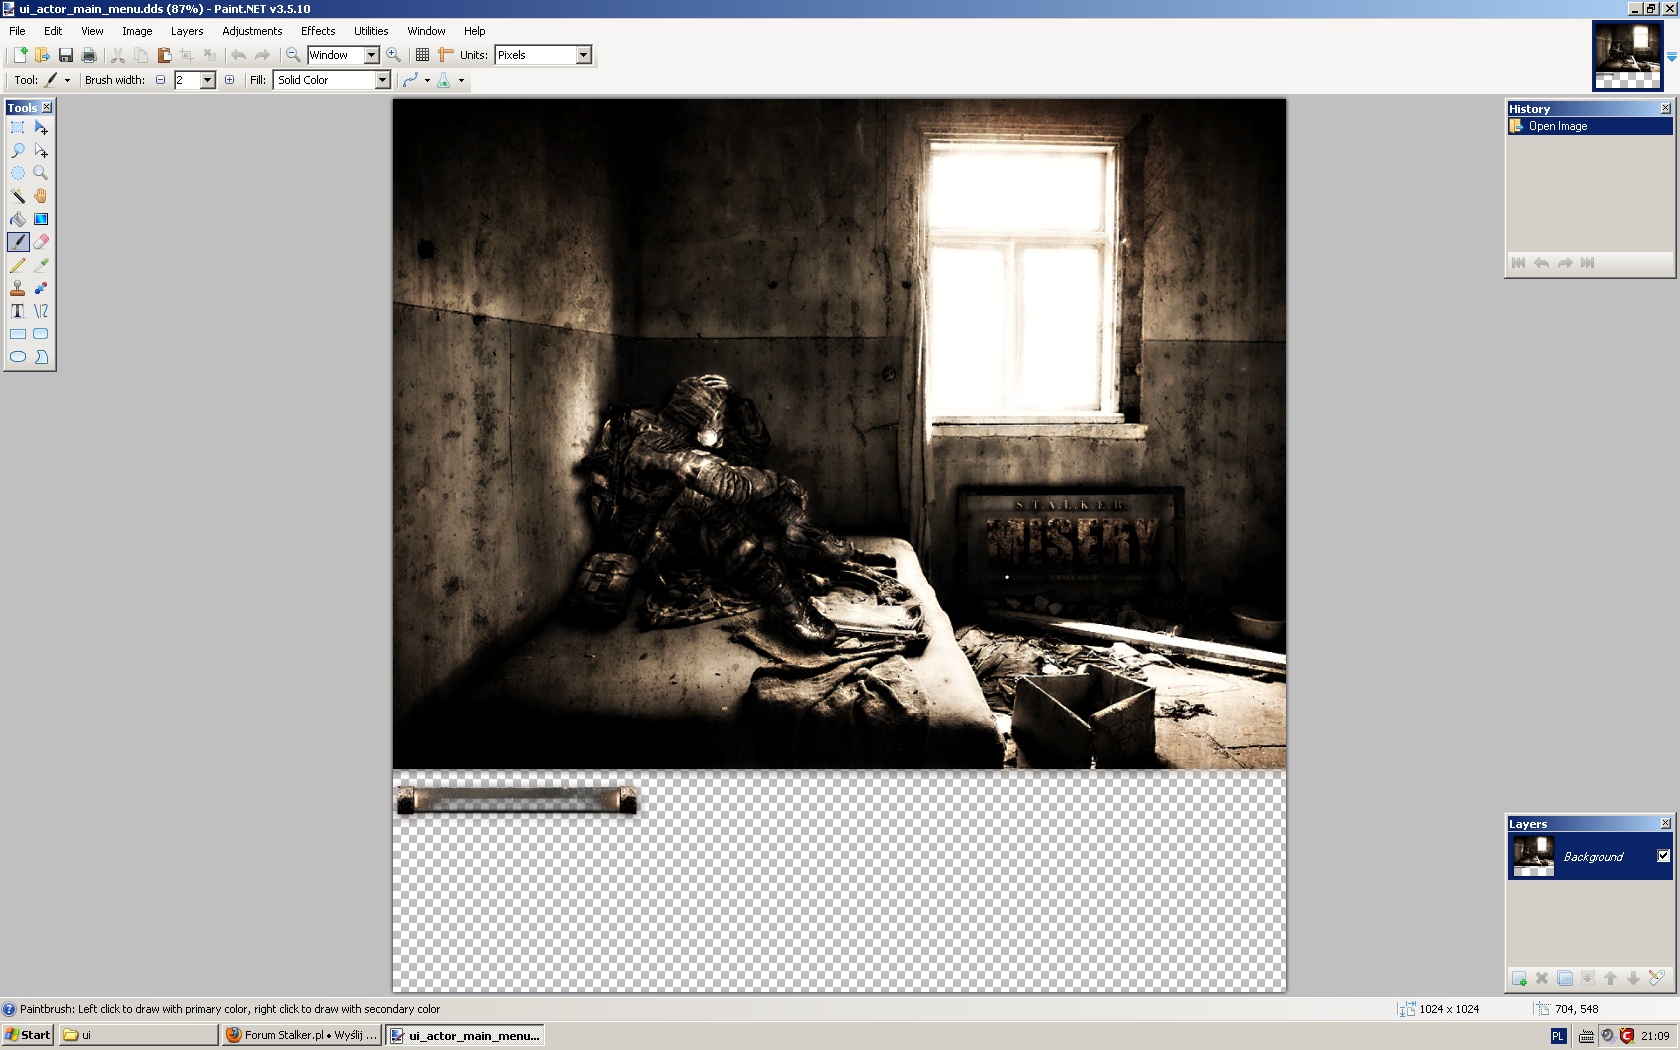Click the Start button

pyautogui.click(x=28, y=1035)
